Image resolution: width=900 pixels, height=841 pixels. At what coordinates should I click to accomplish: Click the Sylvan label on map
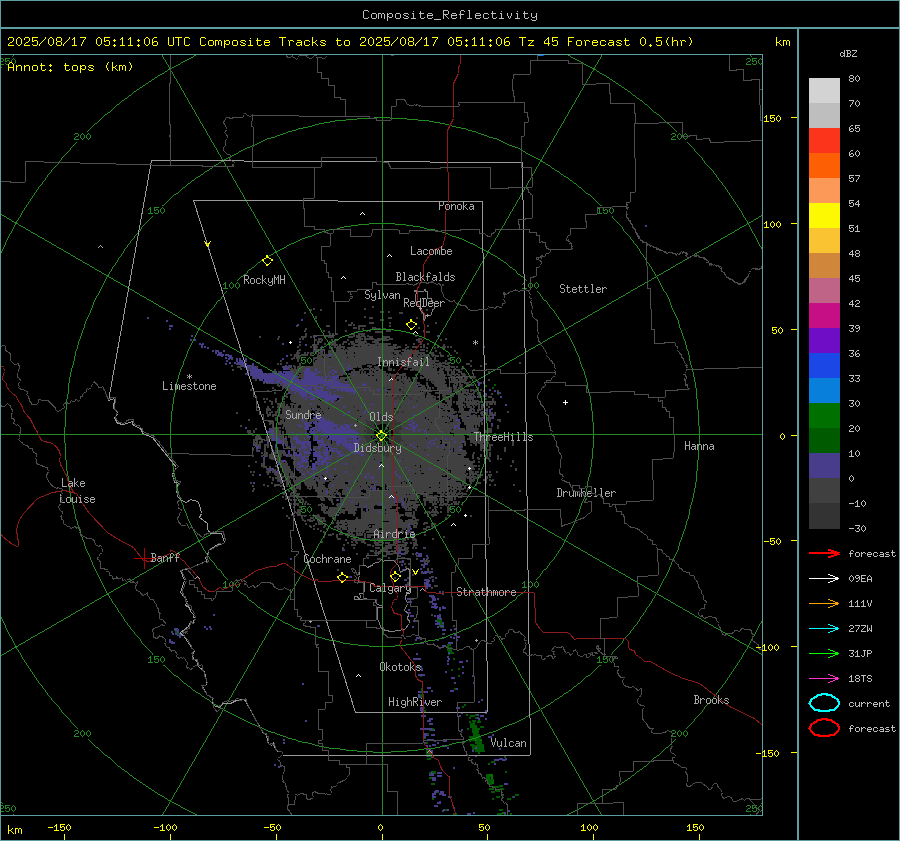[x=382, y=295]
